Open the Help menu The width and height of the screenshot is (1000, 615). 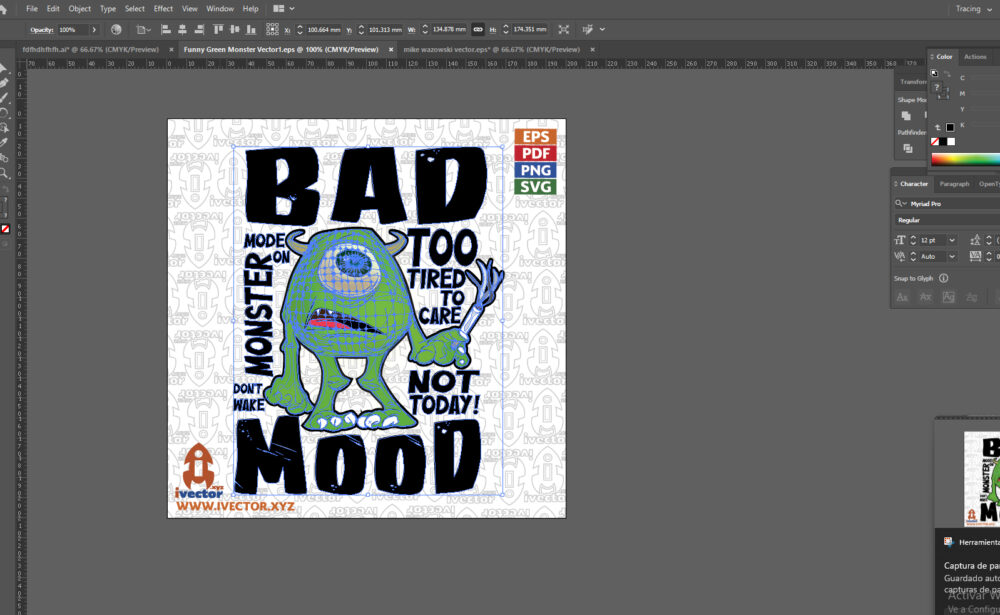(251, 9)
